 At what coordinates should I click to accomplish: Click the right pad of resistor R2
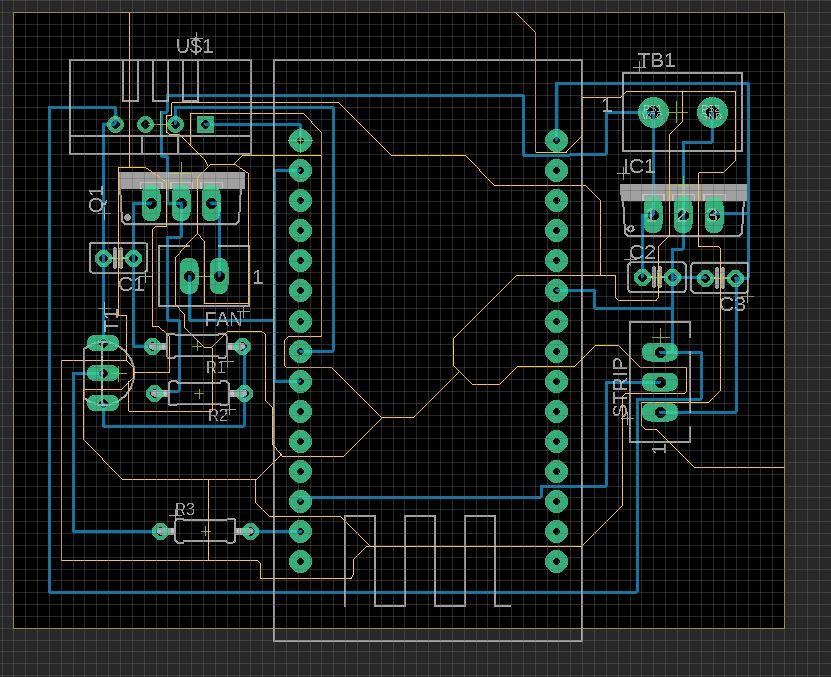pyautogui.click(x=244, y=393)
